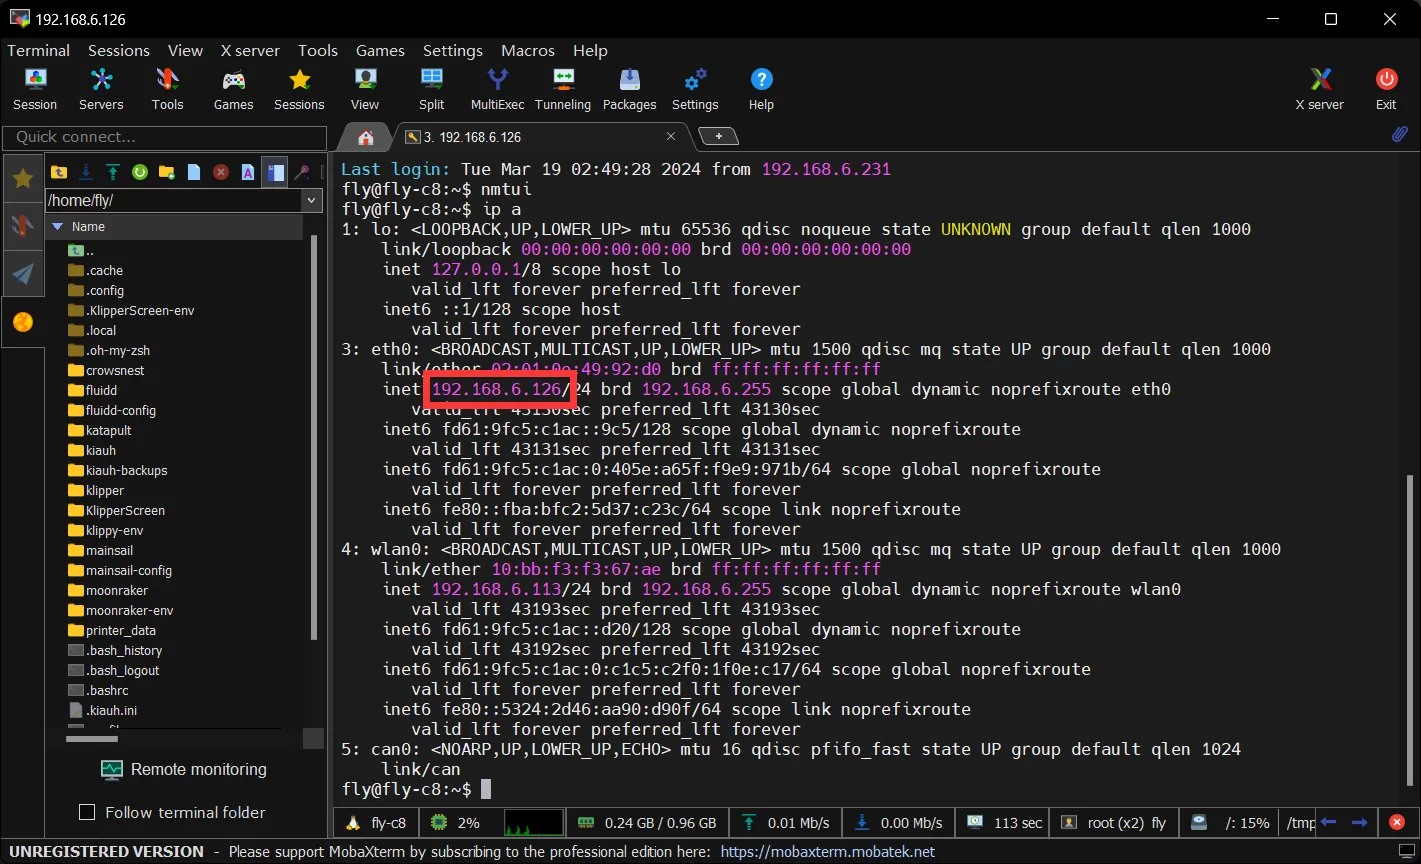Viewport: 1421px width, 864px height.
Task: Click the Quick connect input field
Action: click(165, 137)
